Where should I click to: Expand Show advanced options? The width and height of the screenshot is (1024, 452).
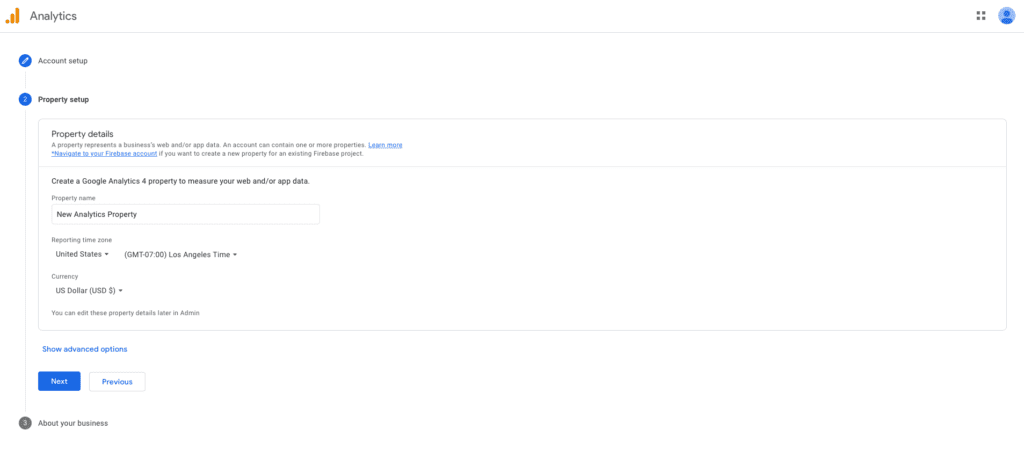pyautogui.click(x=85, y=349)
